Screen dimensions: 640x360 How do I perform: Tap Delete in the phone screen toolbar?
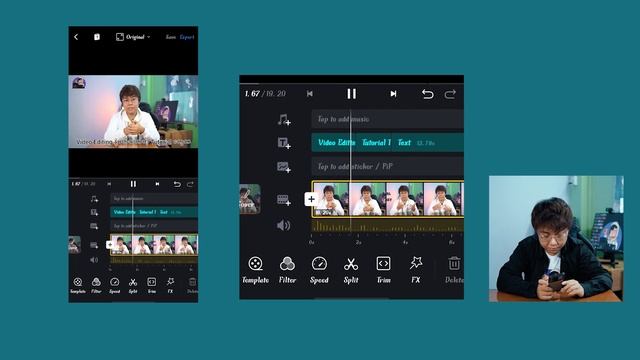pyautogui.click(x=192, y=285)
